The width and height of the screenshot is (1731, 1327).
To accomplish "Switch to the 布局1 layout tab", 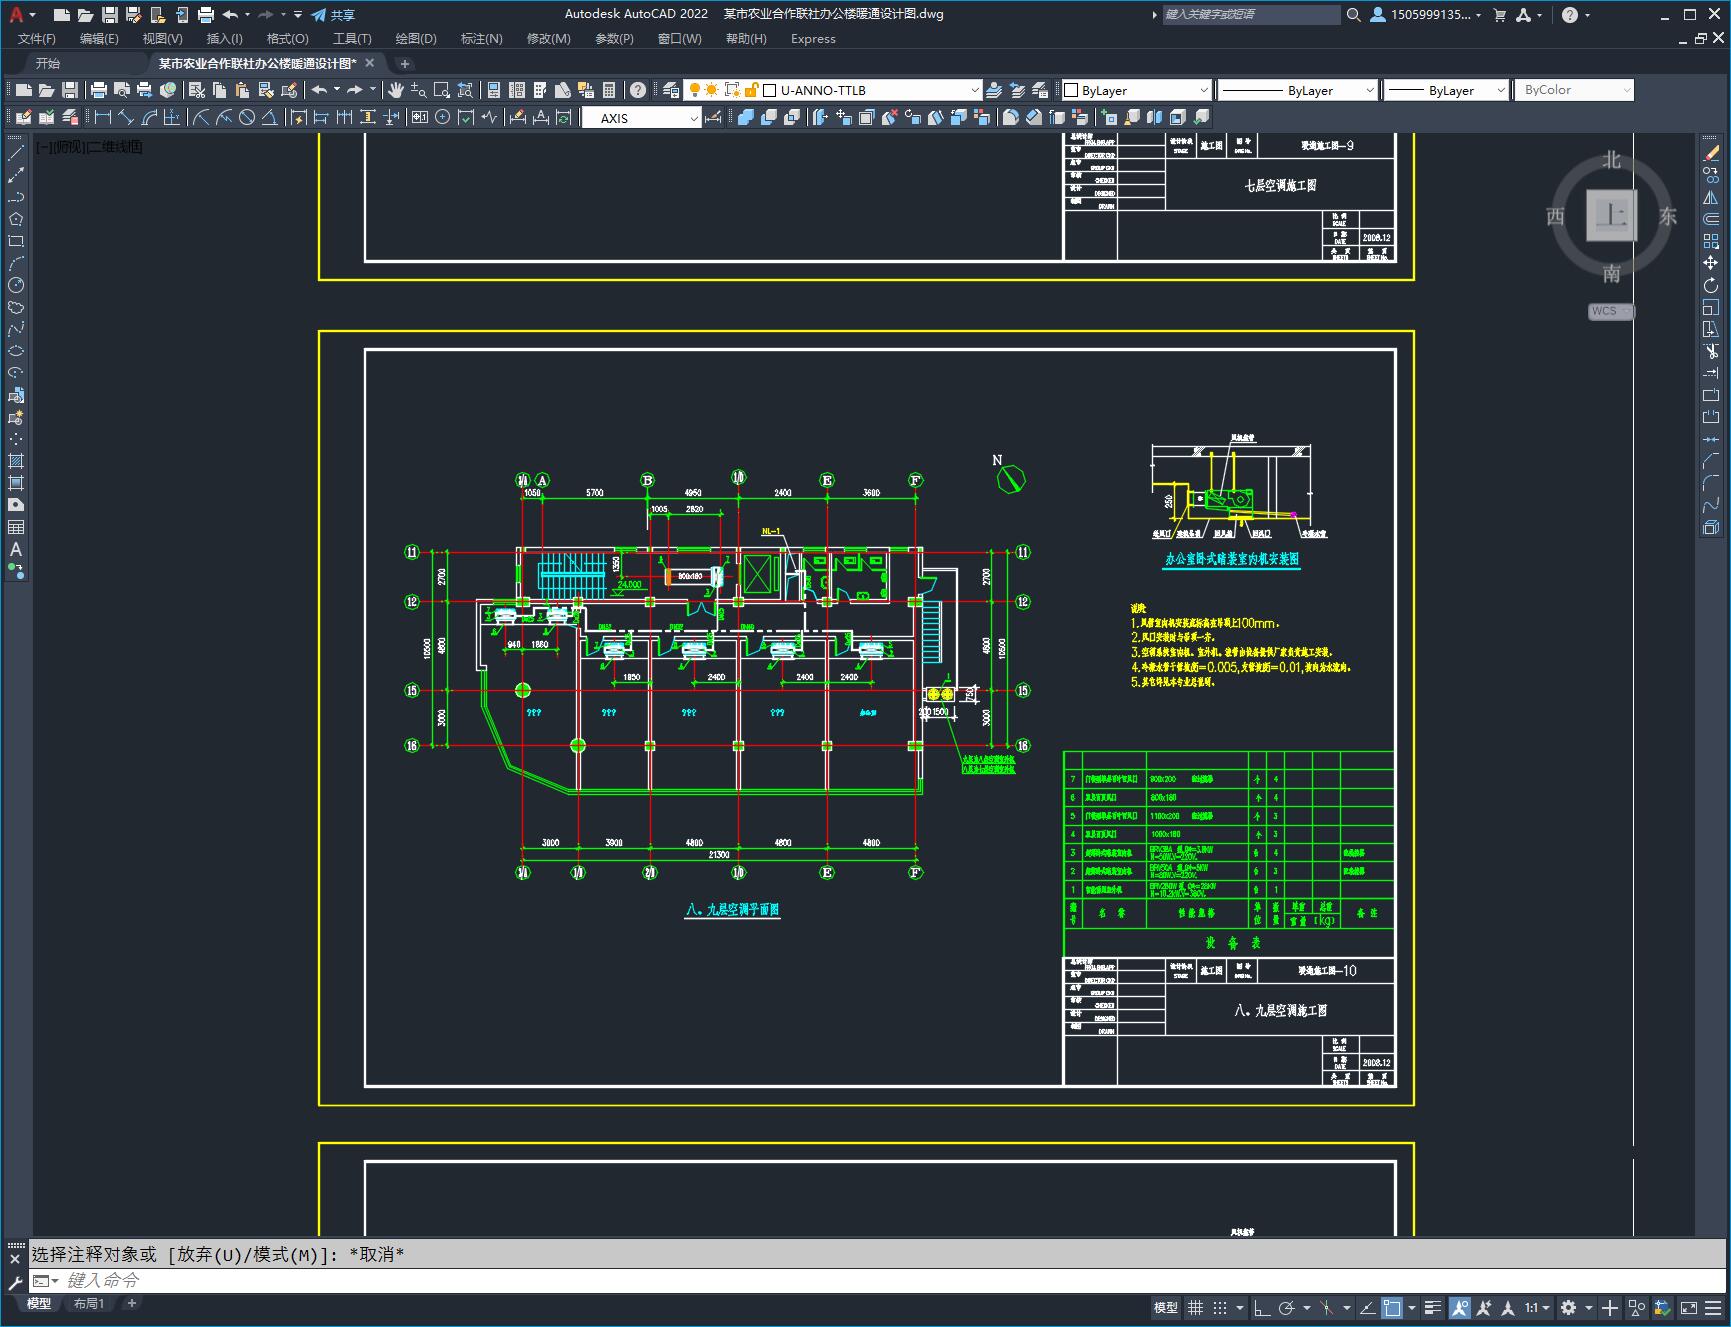I will tap(89, 1303).
